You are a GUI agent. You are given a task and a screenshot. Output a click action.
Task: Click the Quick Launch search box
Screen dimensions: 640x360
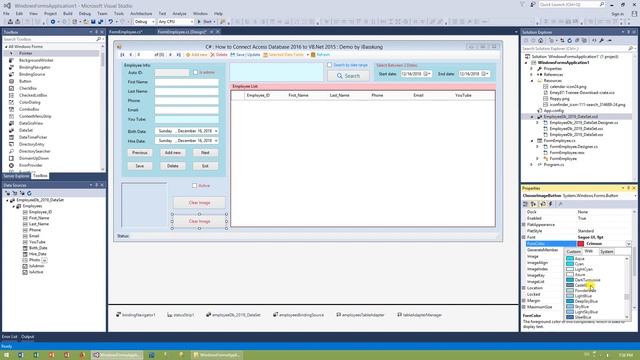(571, 4)
